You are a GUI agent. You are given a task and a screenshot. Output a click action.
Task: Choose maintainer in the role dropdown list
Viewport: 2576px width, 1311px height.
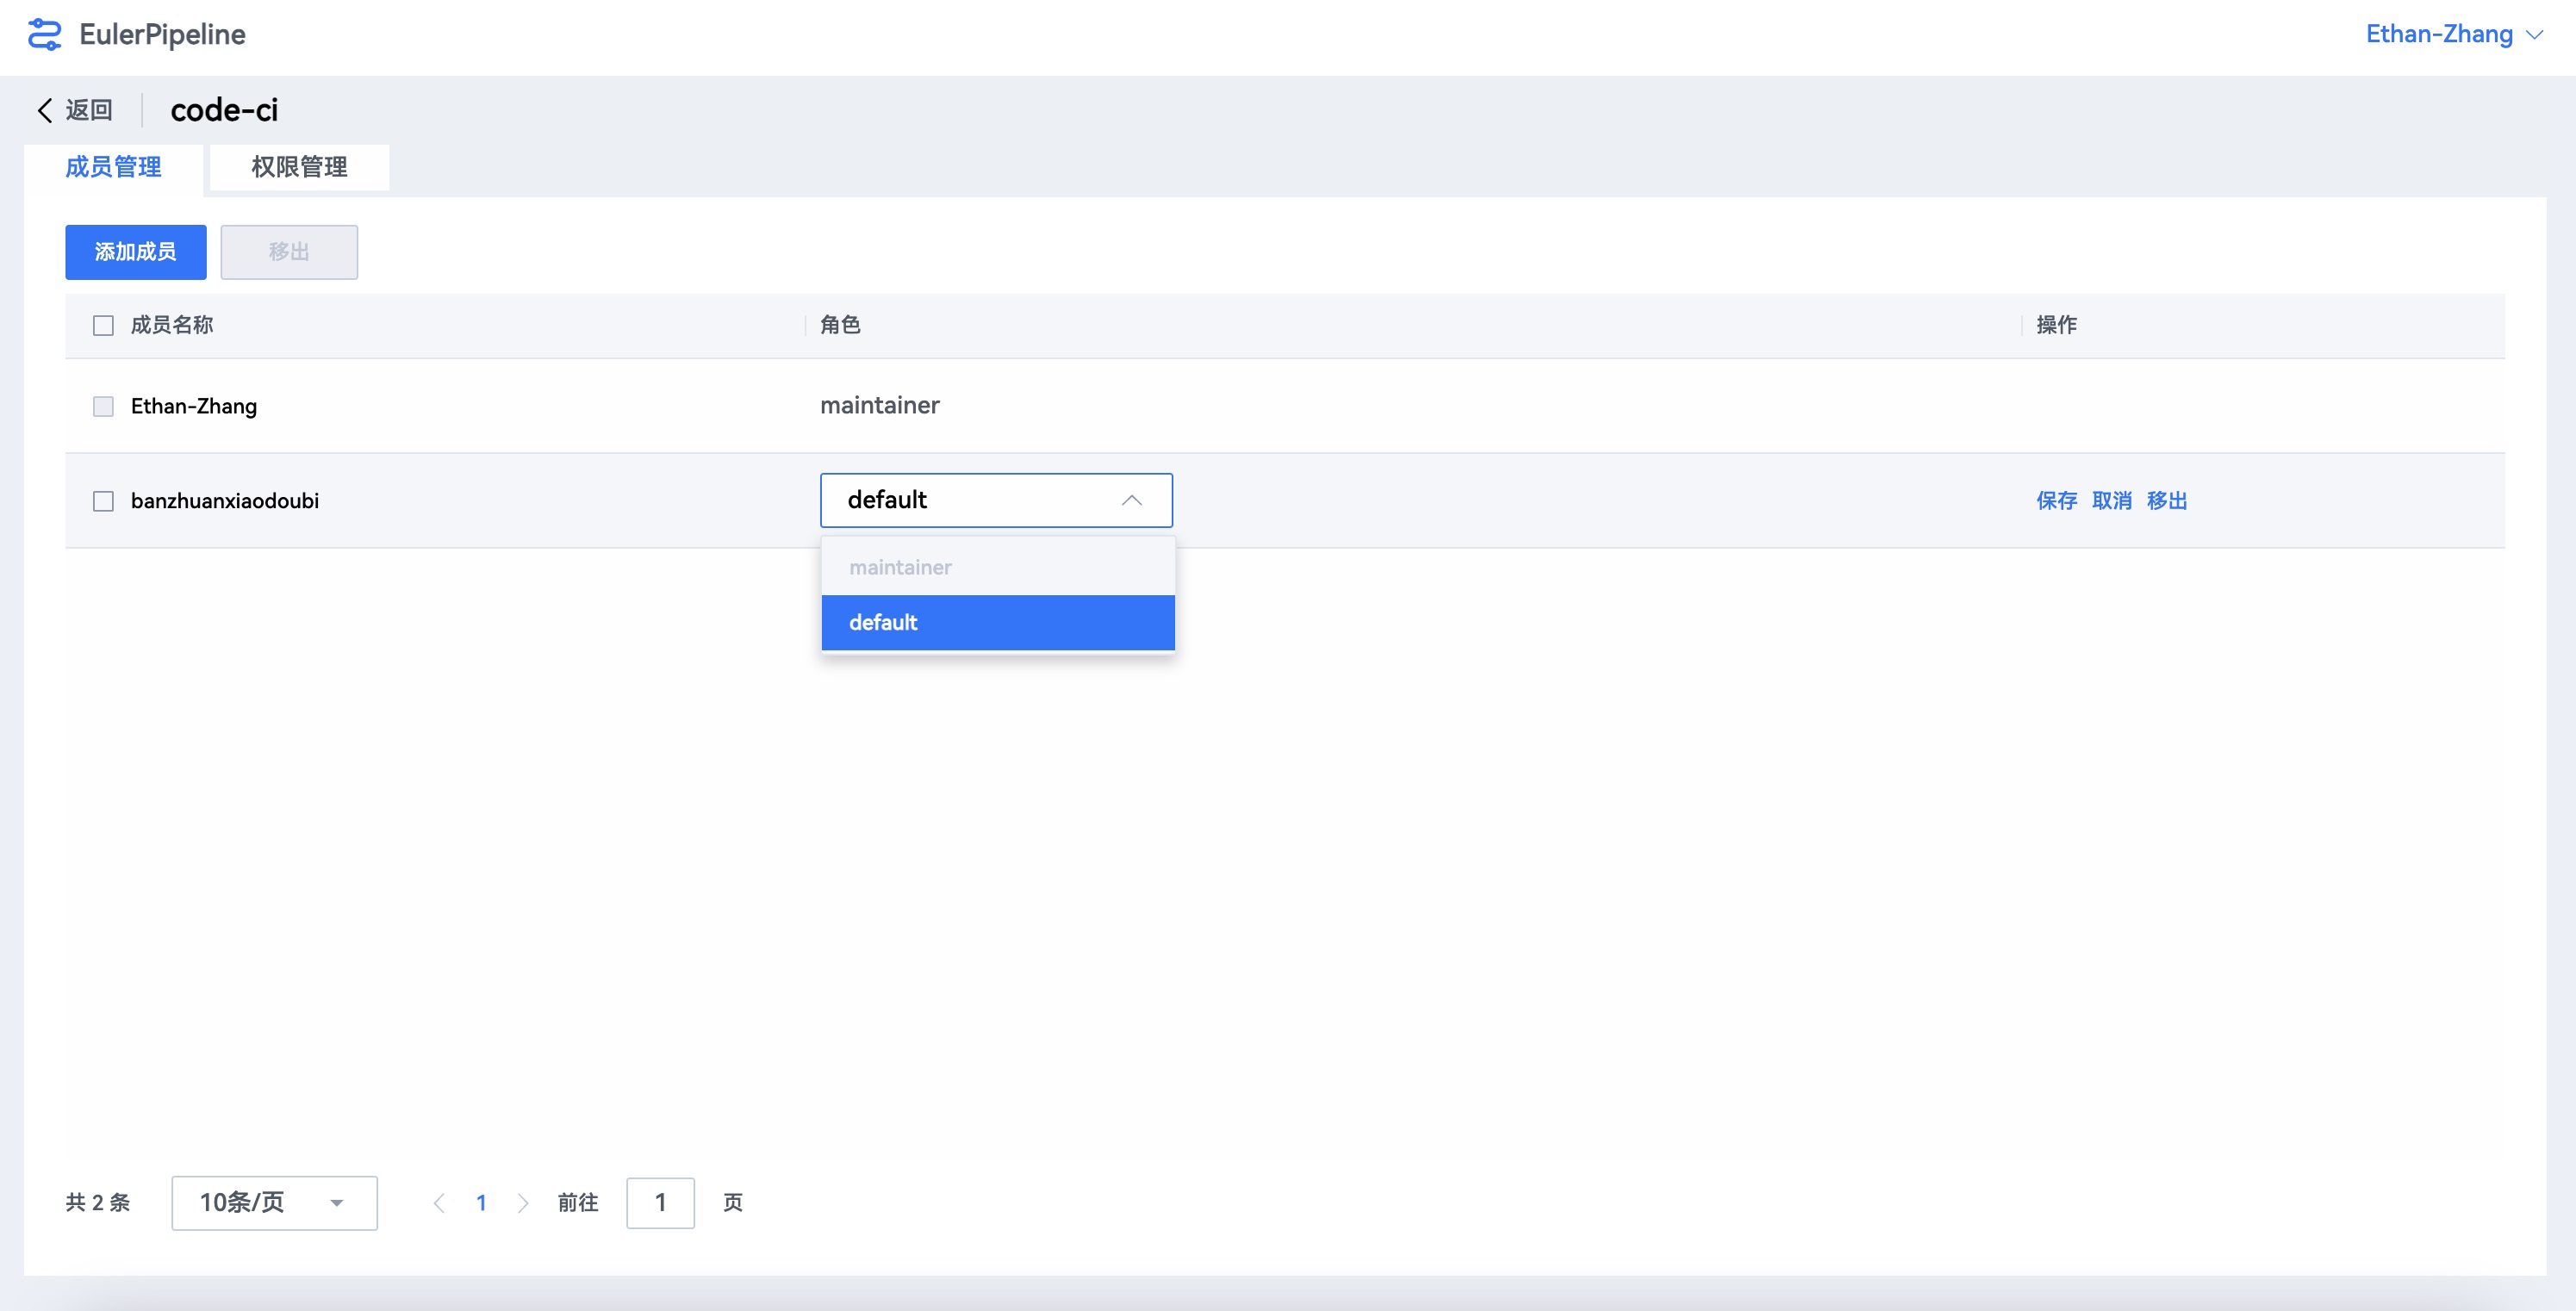pyautogui.click(x=997, y=567)
